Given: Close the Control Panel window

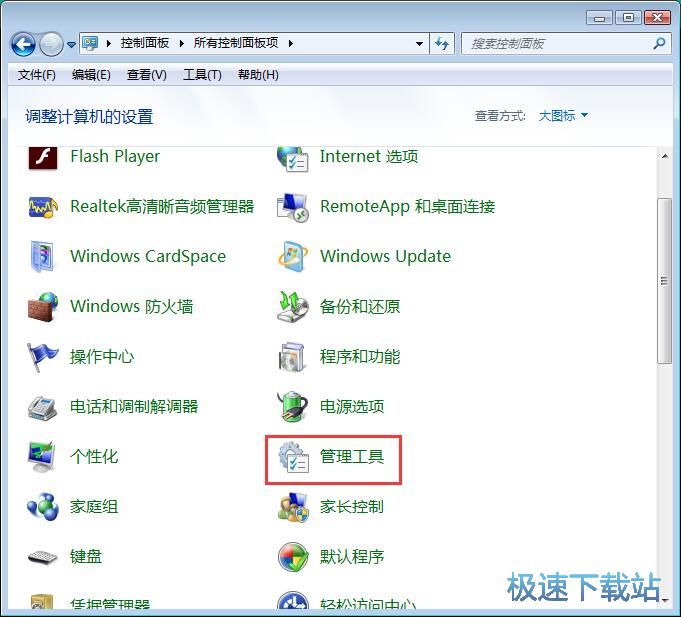Looking at the screenshot, I should 657,18.
